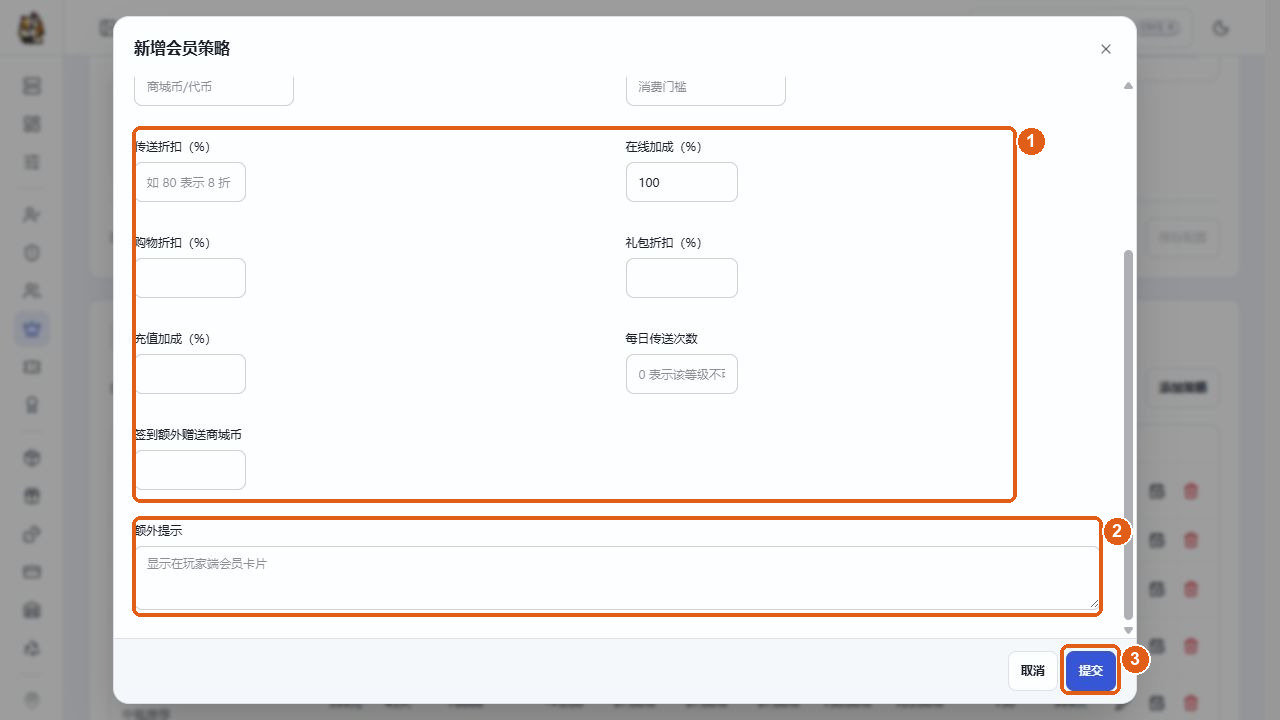Toggle dark mode moon icon in header
Viewport: 1280px width, 720px height.
pos(1220,28)
